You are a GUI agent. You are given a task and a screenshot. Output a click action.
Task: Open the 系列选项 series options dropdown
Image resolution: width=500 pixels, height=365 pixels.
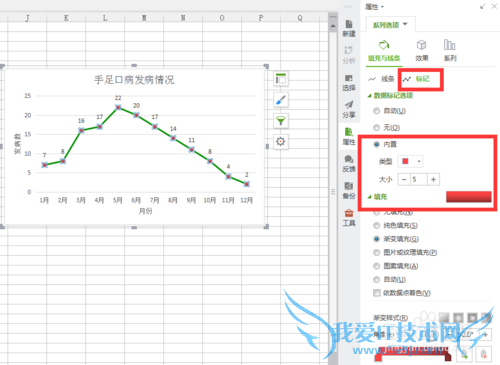click(390, 25)
